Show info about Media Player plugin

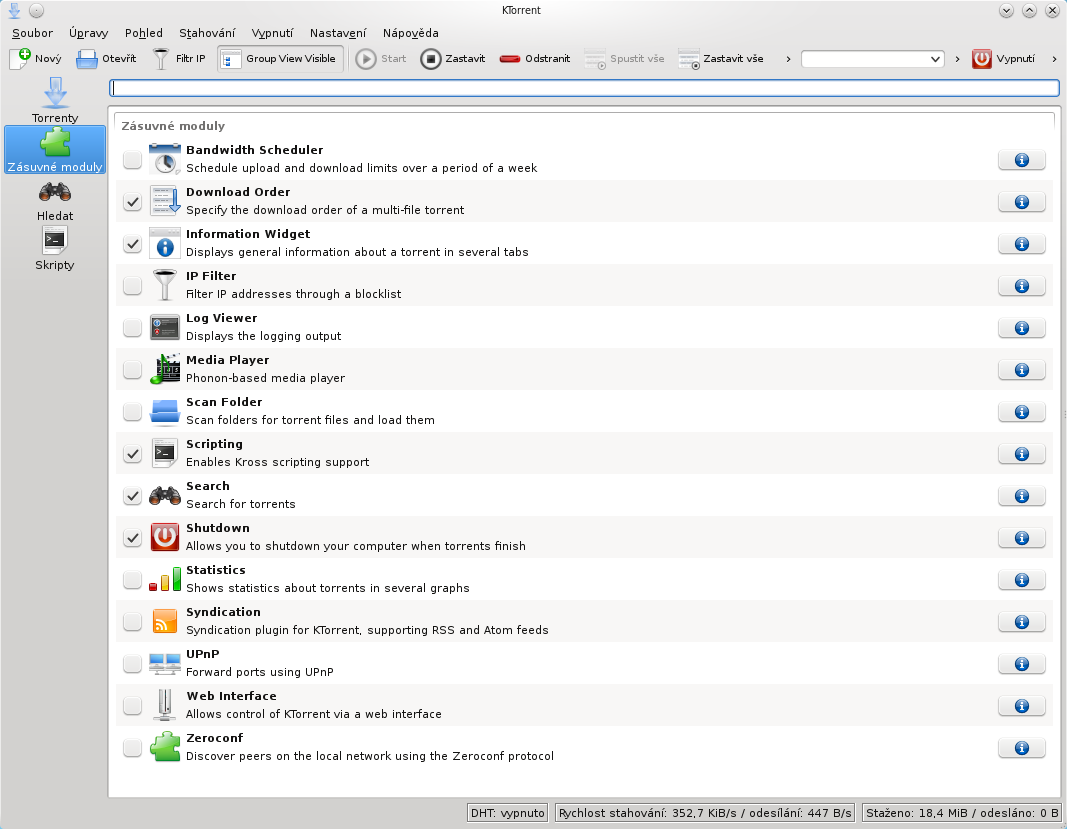pos(1021,370)
